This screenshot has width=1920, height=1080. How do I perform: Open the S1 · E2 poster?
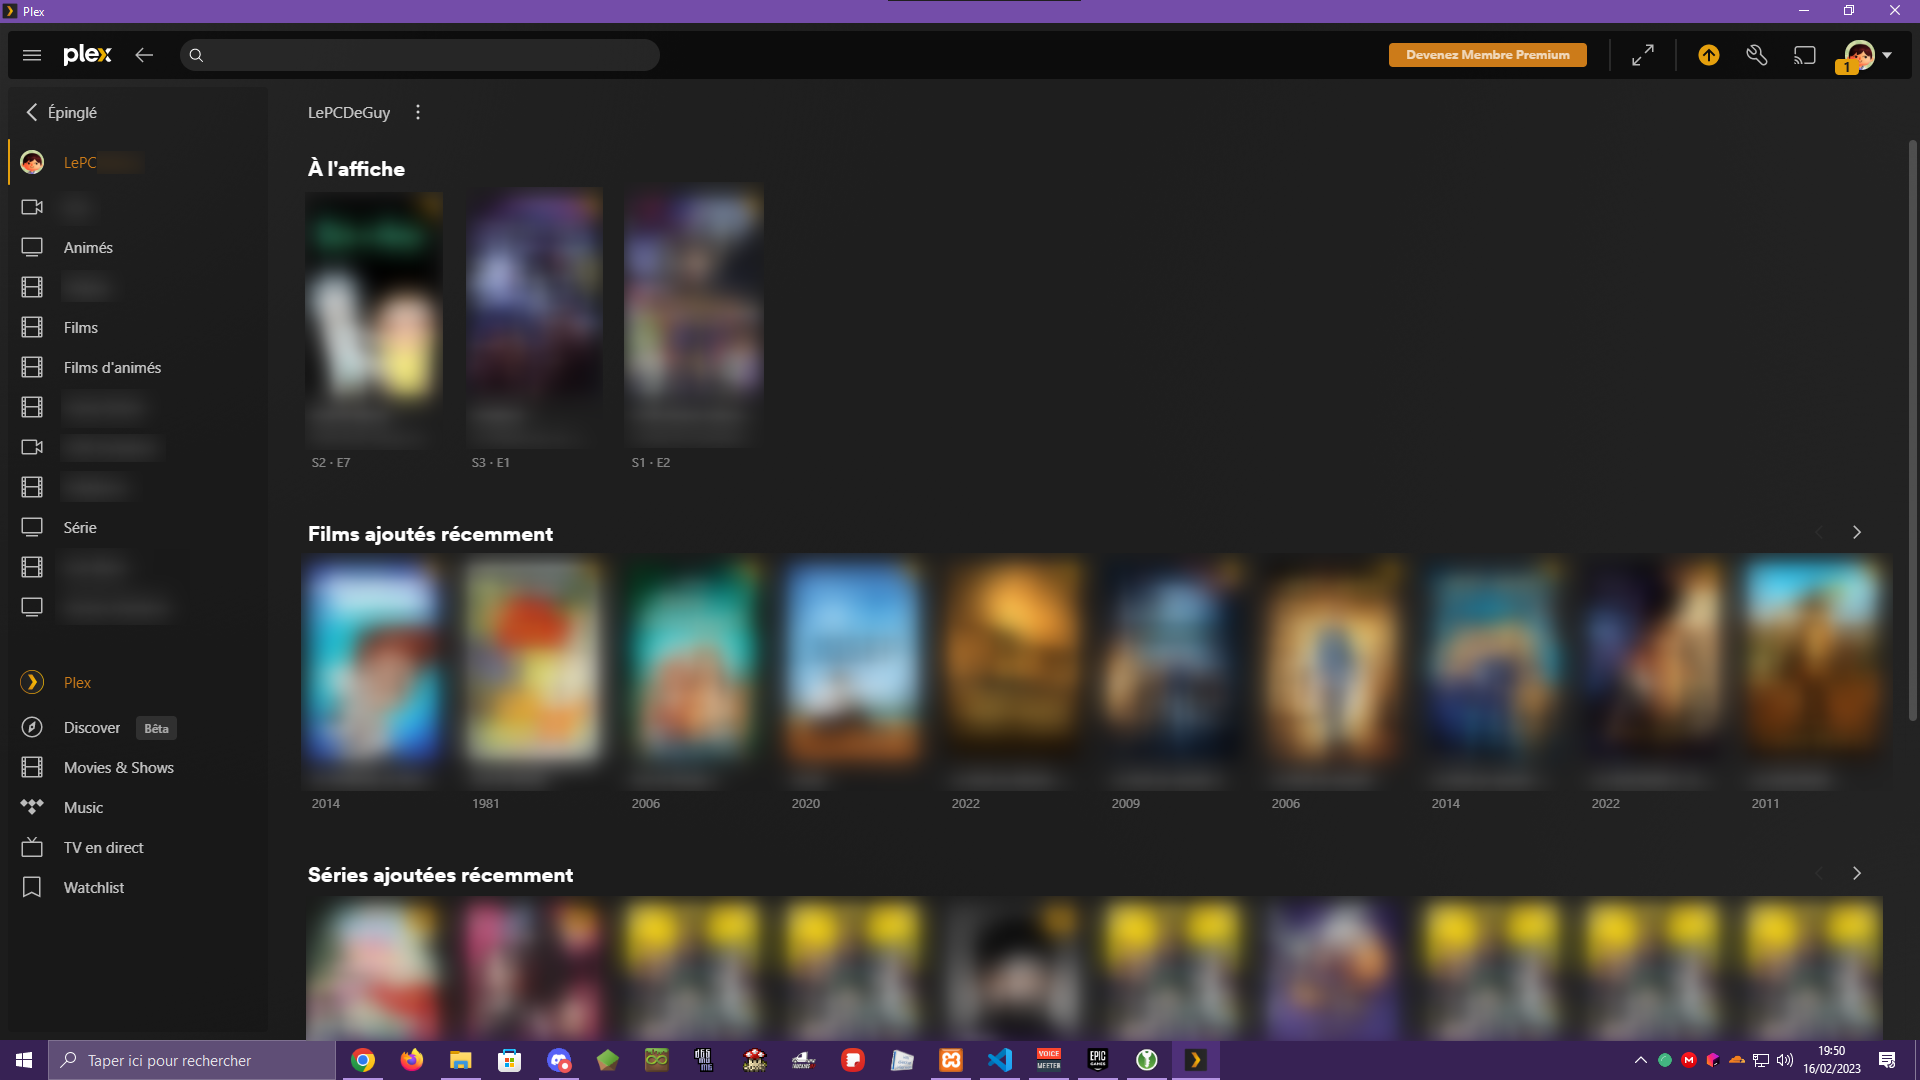point(694,297)
